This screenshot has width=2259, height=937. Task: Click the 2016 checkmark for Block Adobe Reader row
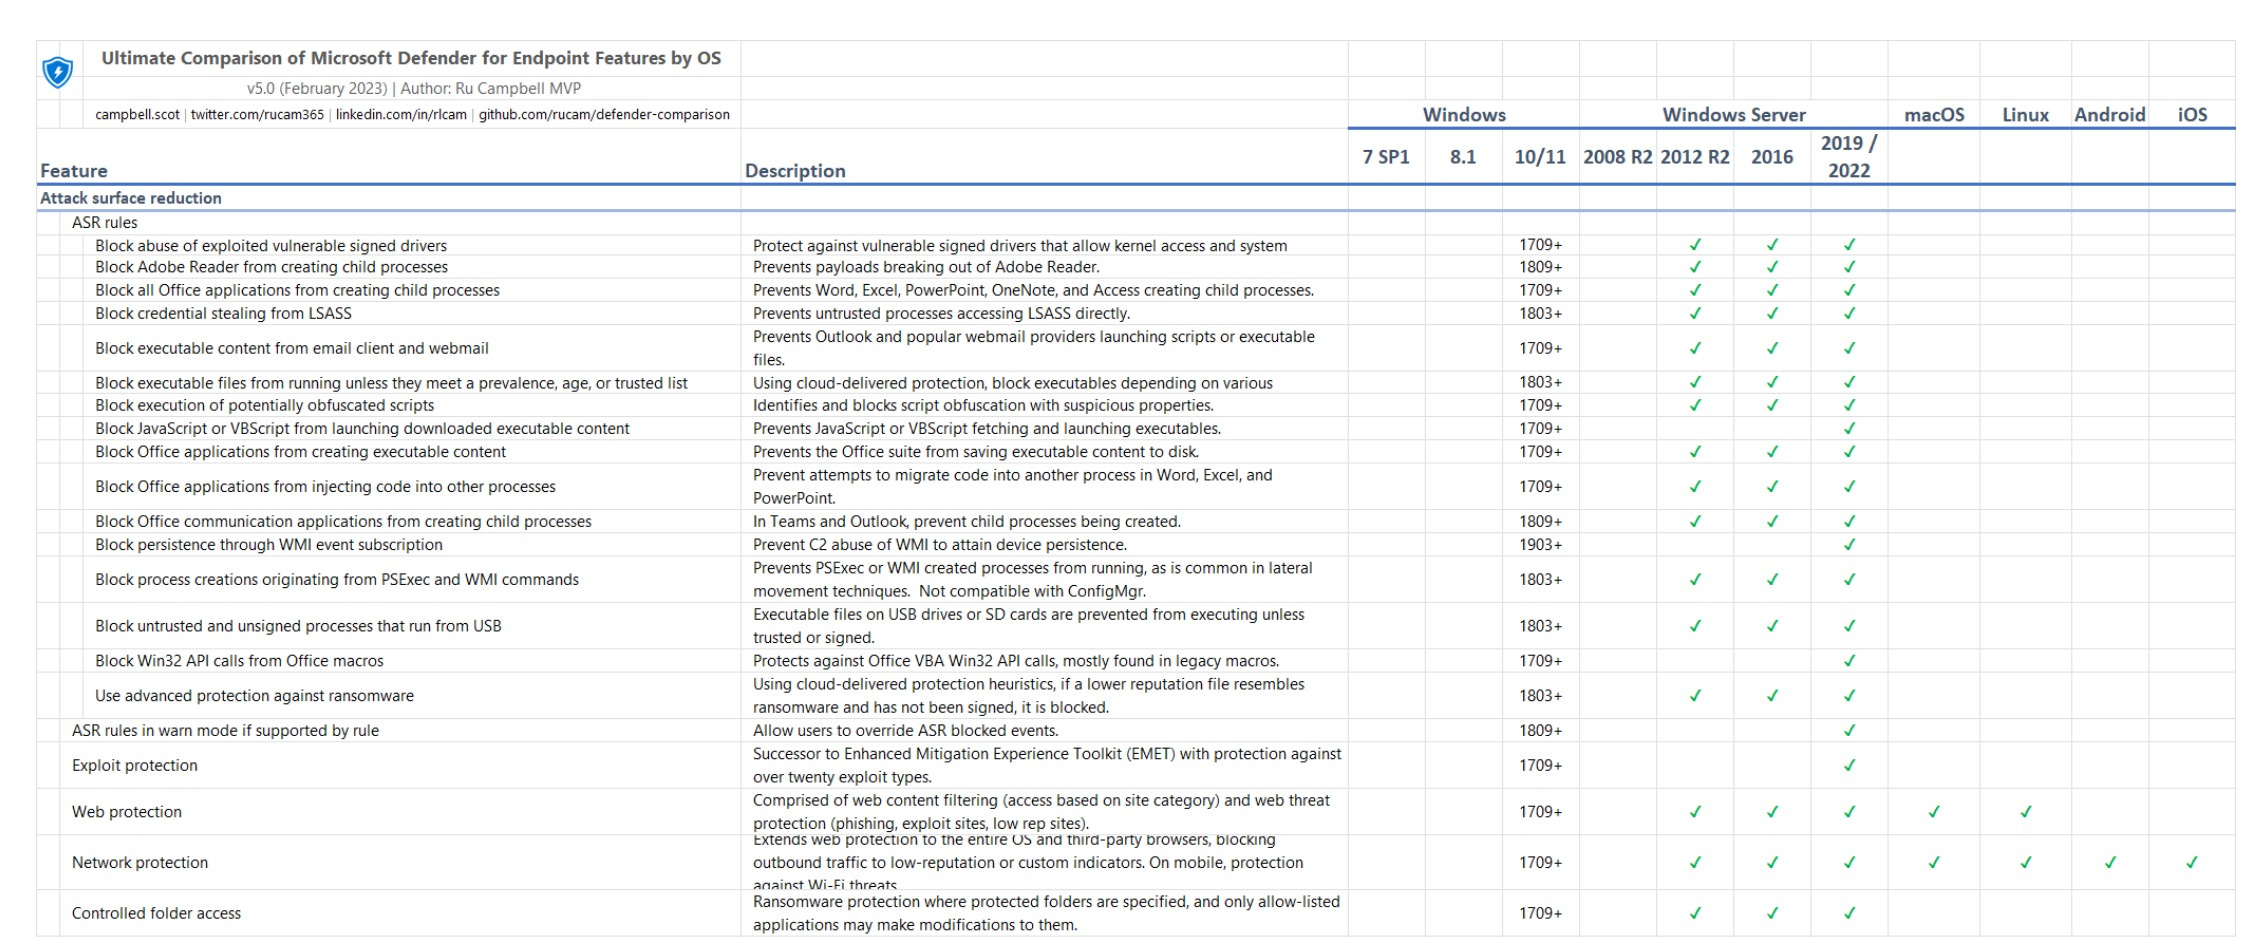pos(1772,267)
